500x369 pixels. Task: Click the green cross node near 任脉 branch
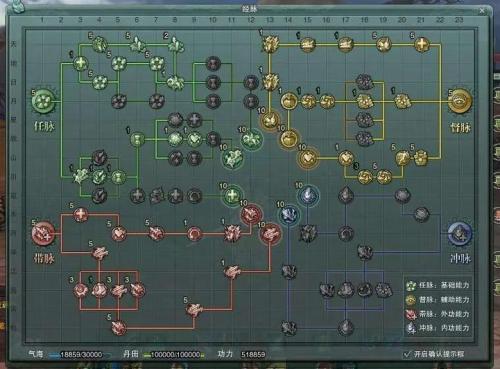coord(80,63)
